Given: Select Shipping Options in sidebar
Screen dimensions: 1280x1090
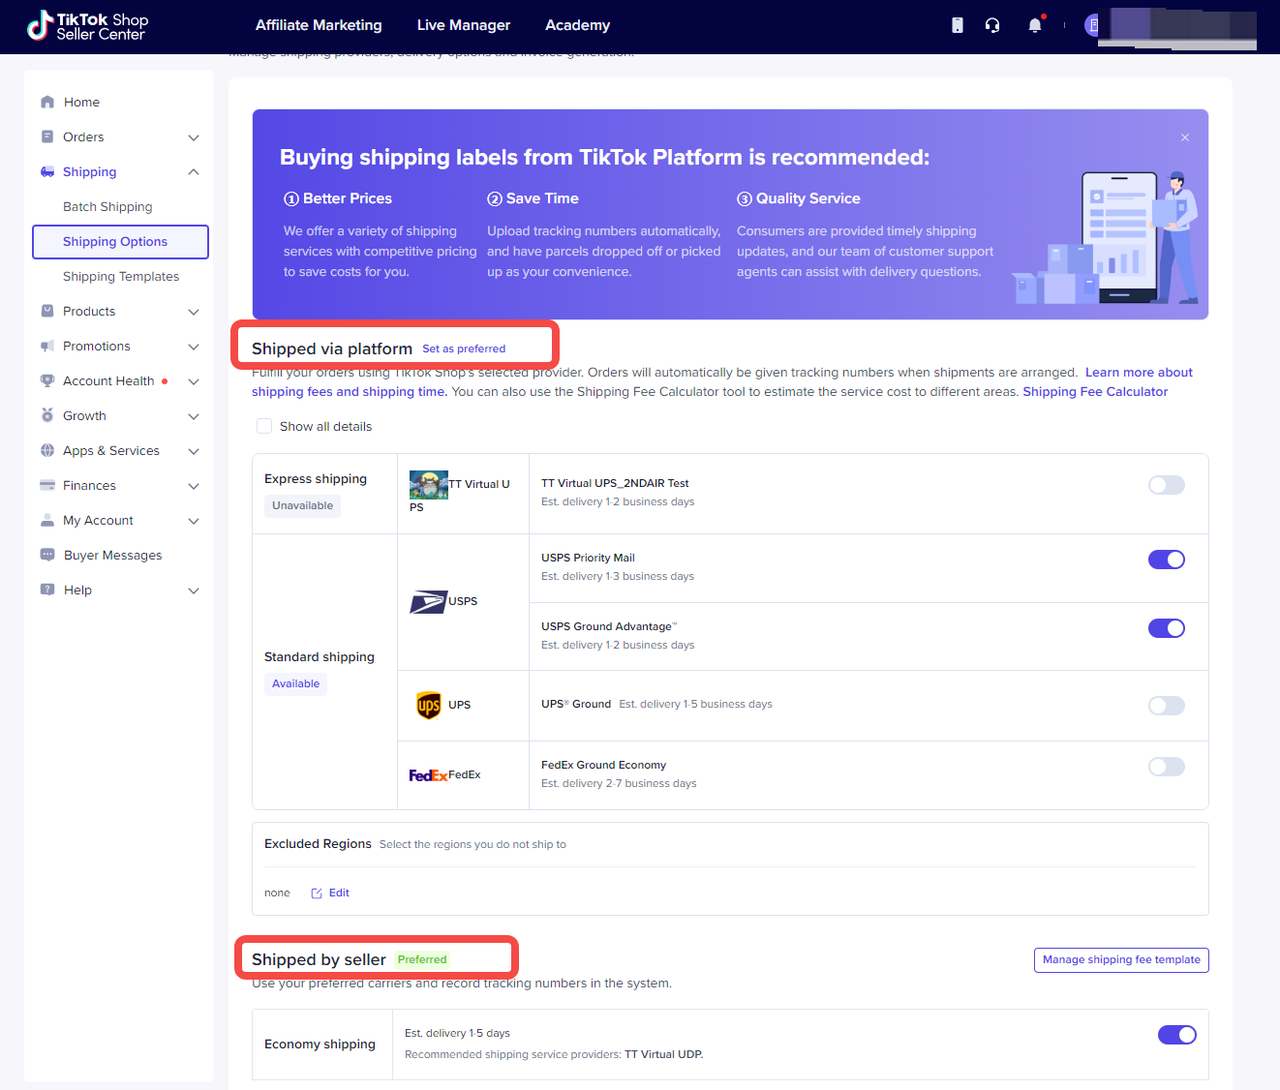Looking at the screenshot, I should pos(120,242).
